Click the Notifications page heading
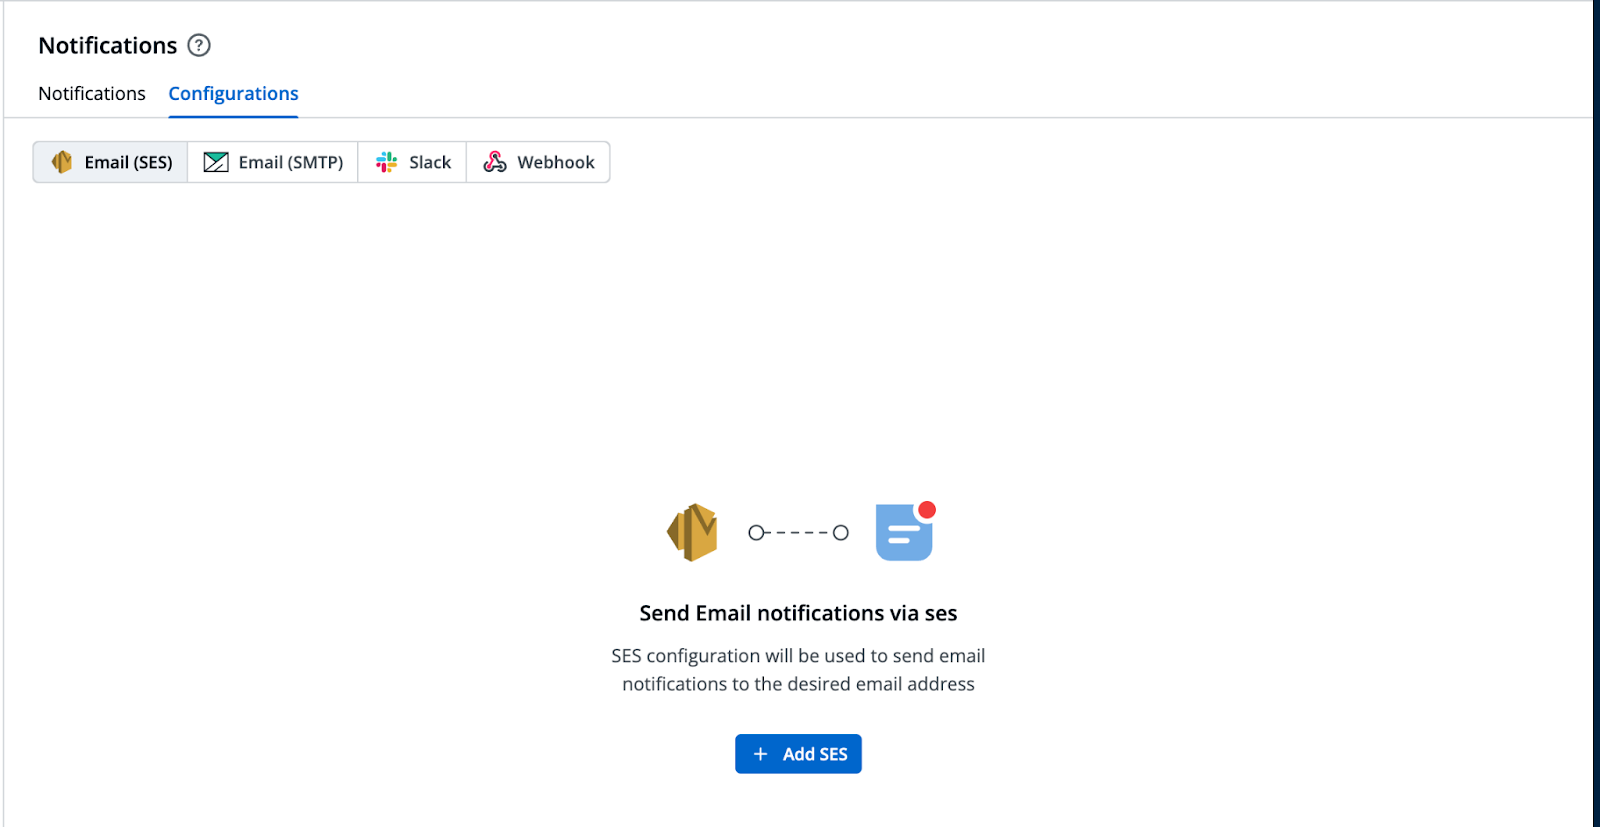1600x827 pixels. (x=105, y=45)
